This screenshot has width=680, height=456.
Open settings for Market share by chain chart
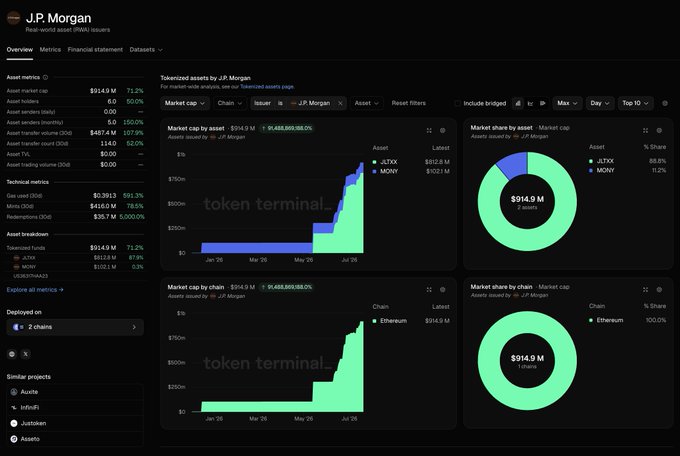[x=659, y=289]
